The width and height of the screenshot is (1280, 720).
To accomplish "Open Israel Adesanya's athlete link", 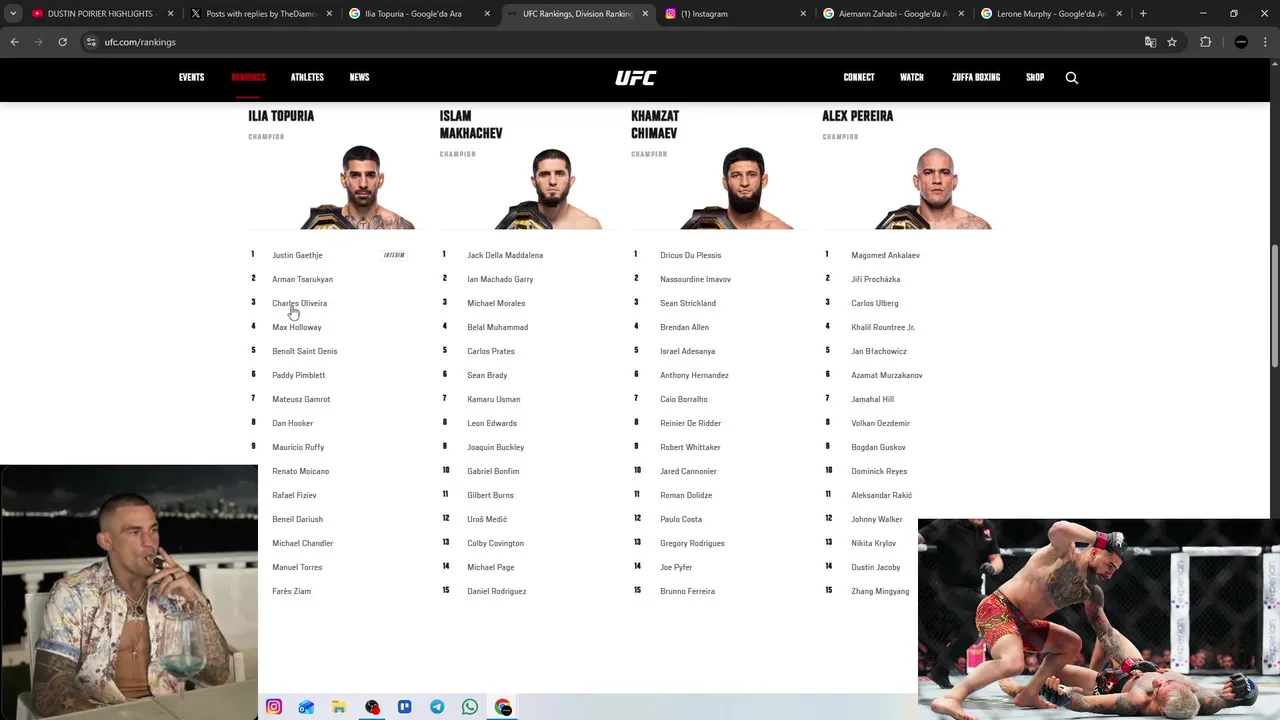I will pyautogui.click(x=687, y=351).
